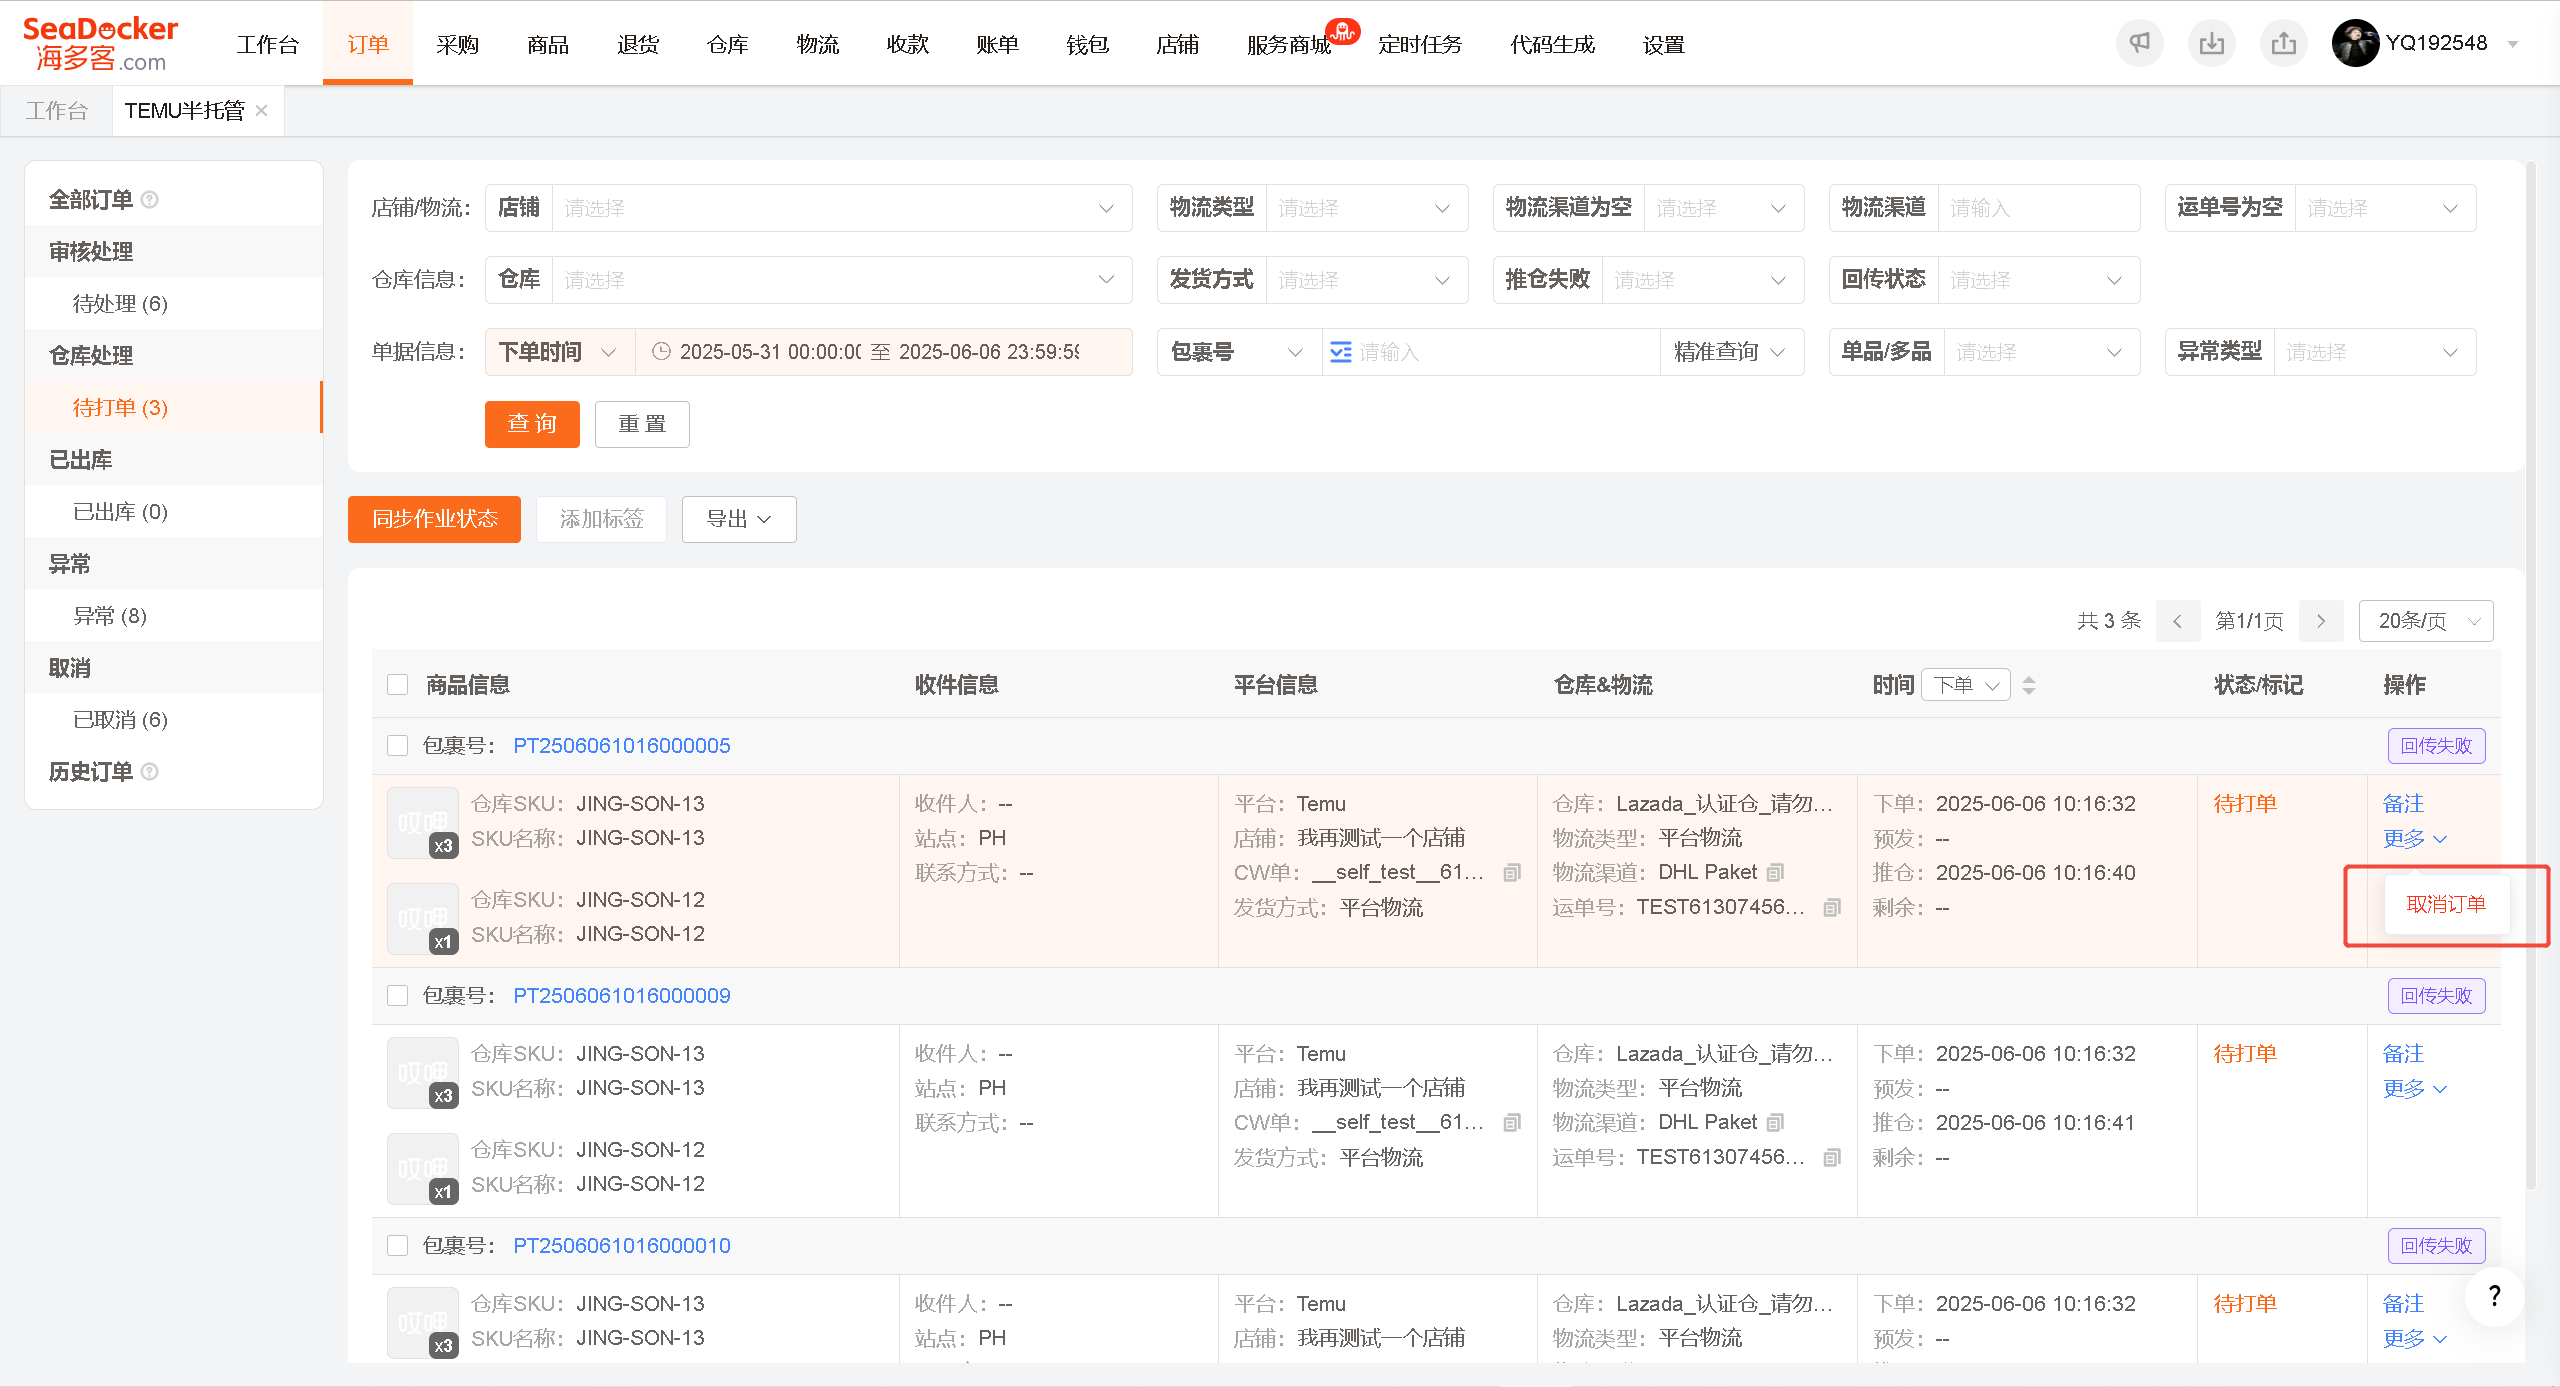The width and height of the screenshot is (2560, 1387).
Task: Click help icon beside 全部订单
Action: click(x=150, y=200)
